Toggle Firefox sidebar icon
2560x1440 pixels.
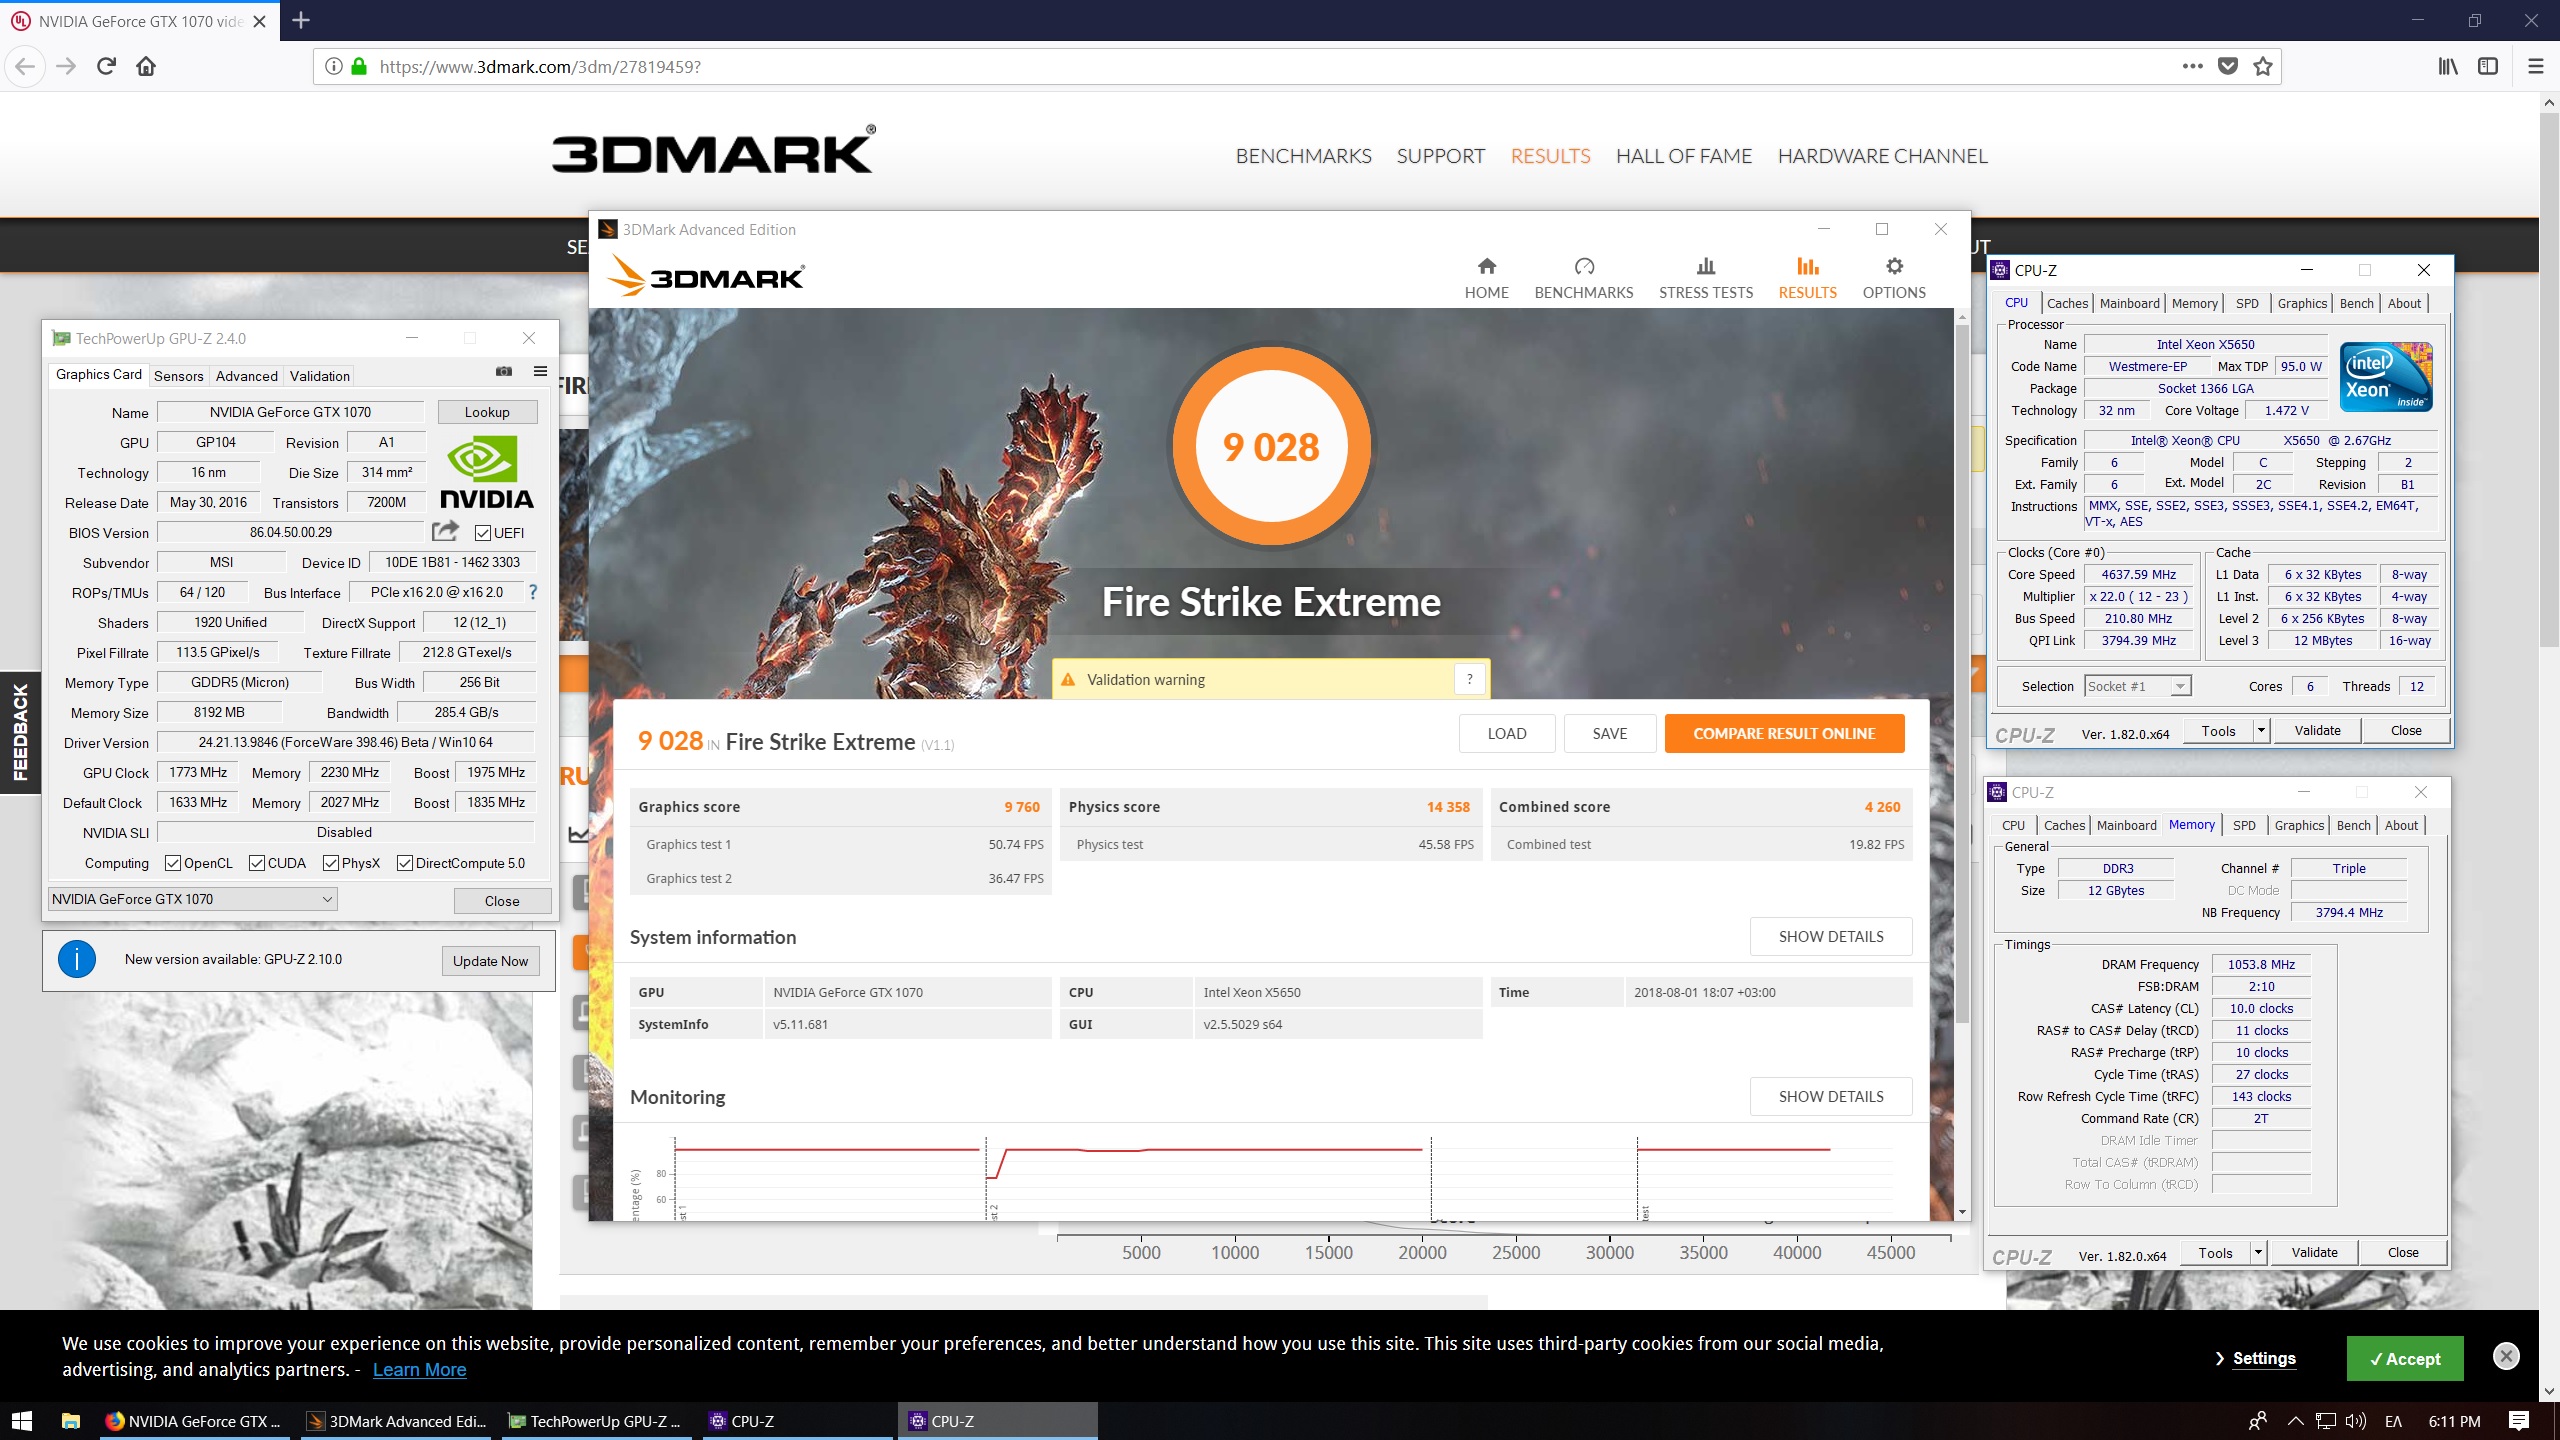coord(2488,66)
